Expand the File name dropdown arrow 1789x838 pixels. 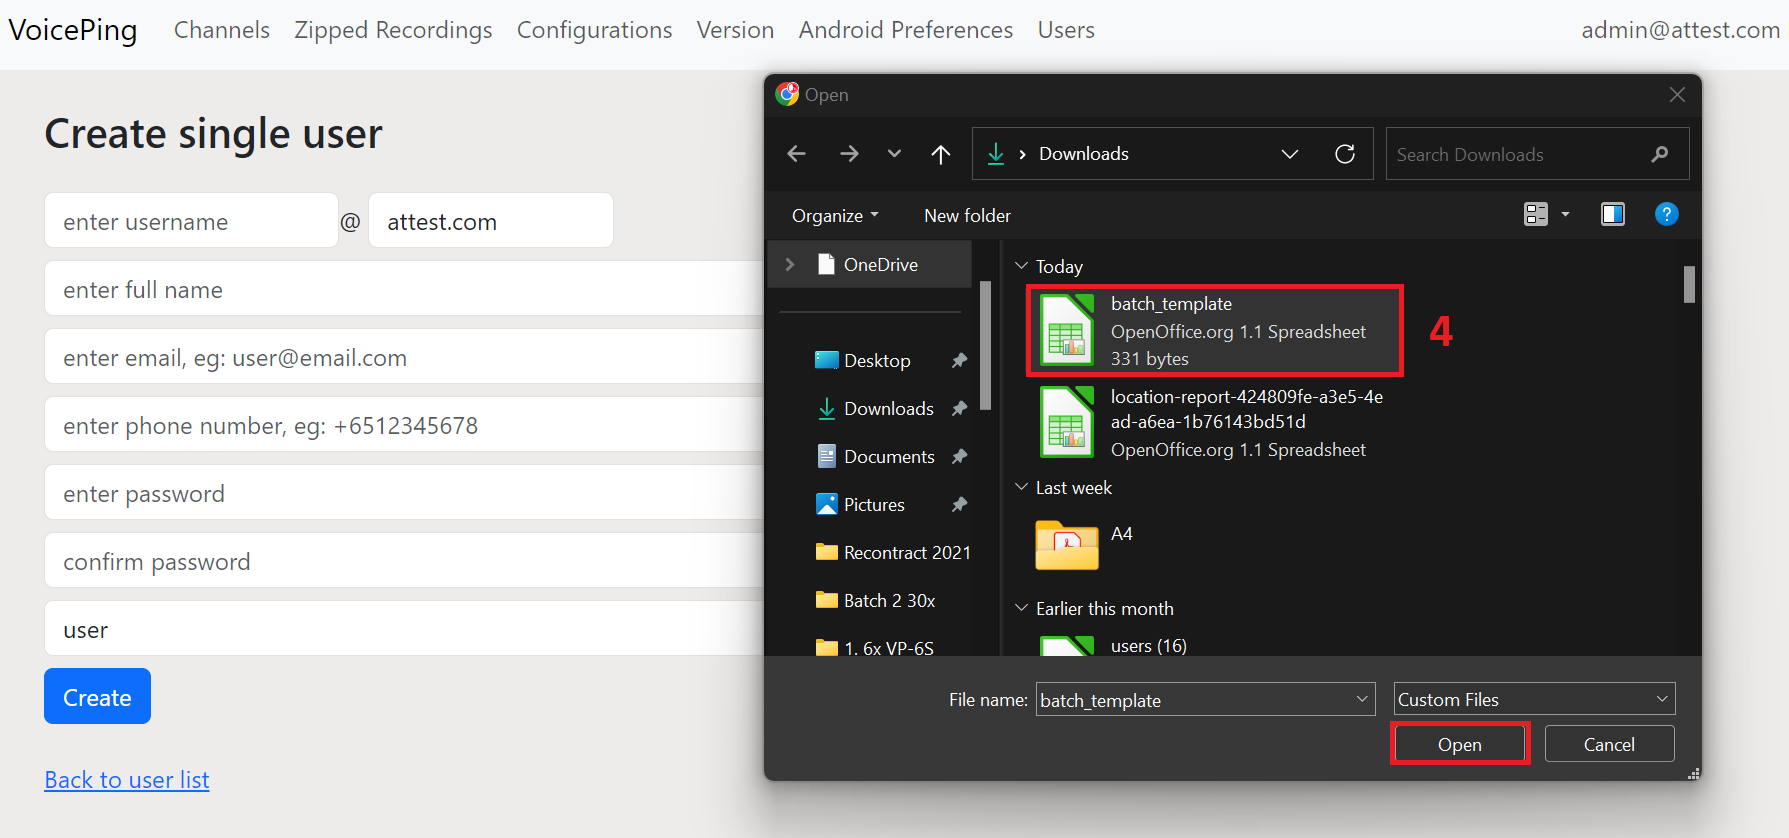(x=1361, y=700)
